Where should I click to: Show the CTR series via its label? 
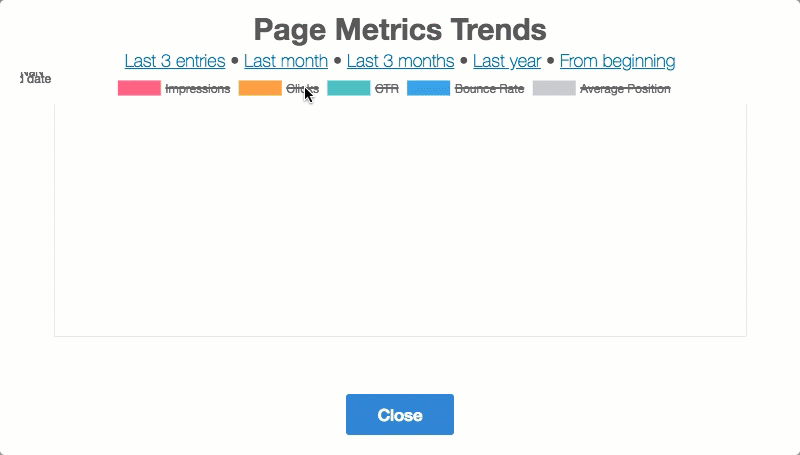(x=386, y=89)
